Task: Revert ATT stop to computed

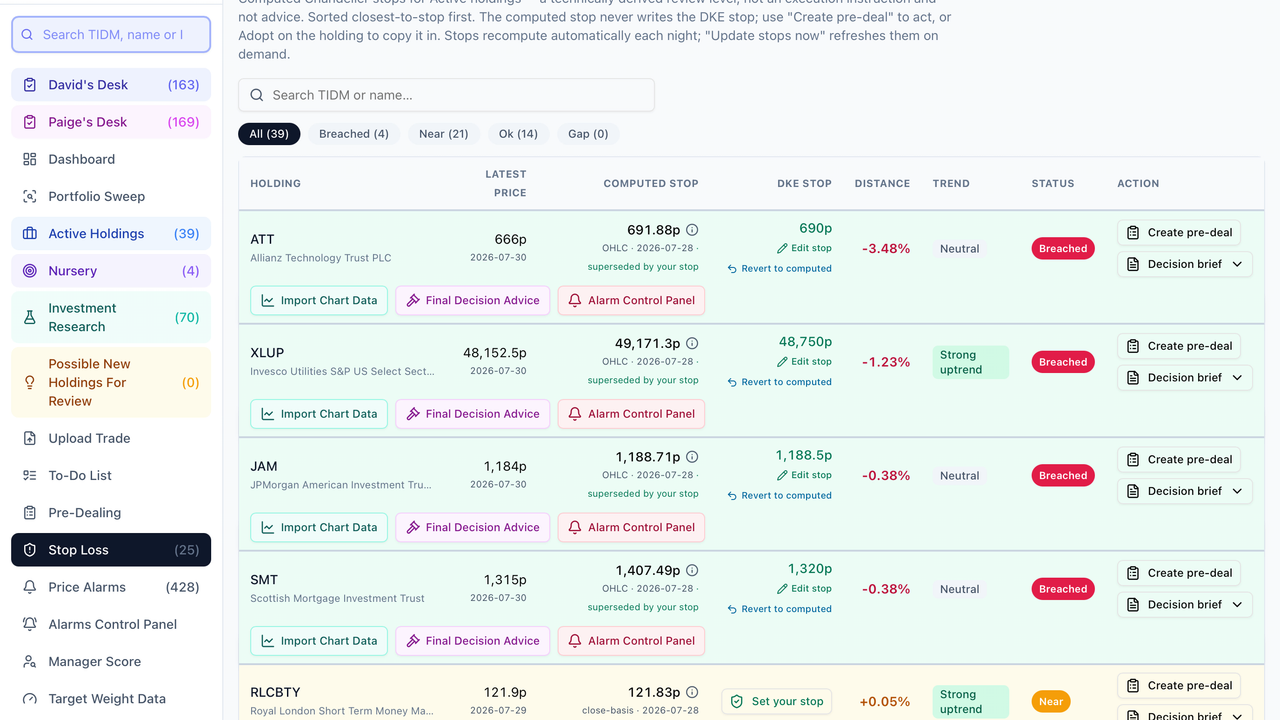Action: (x=779, y=268)
